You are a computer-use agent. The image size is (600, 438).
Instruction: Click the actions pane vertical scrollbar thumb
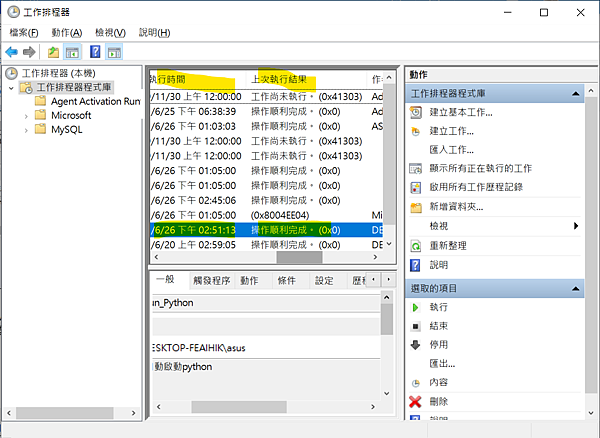tap(591, 245)
